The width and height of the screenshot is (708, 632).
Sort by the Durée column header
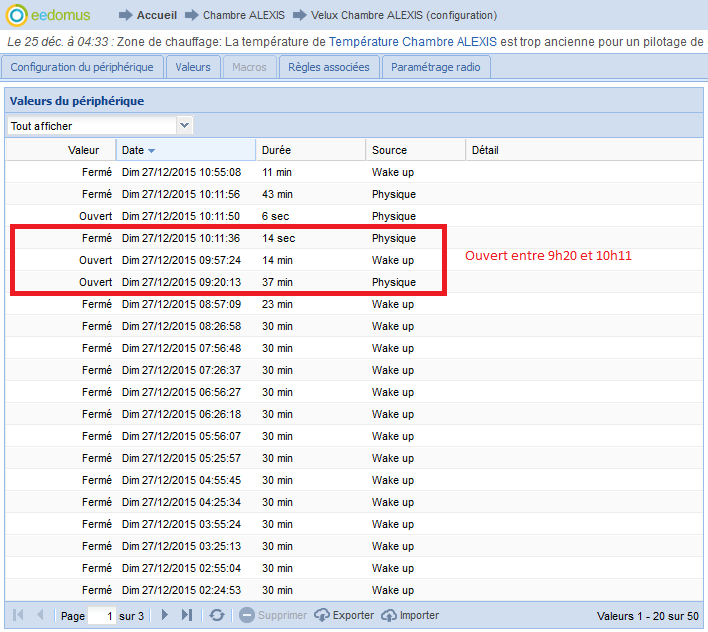coord(310,150)
